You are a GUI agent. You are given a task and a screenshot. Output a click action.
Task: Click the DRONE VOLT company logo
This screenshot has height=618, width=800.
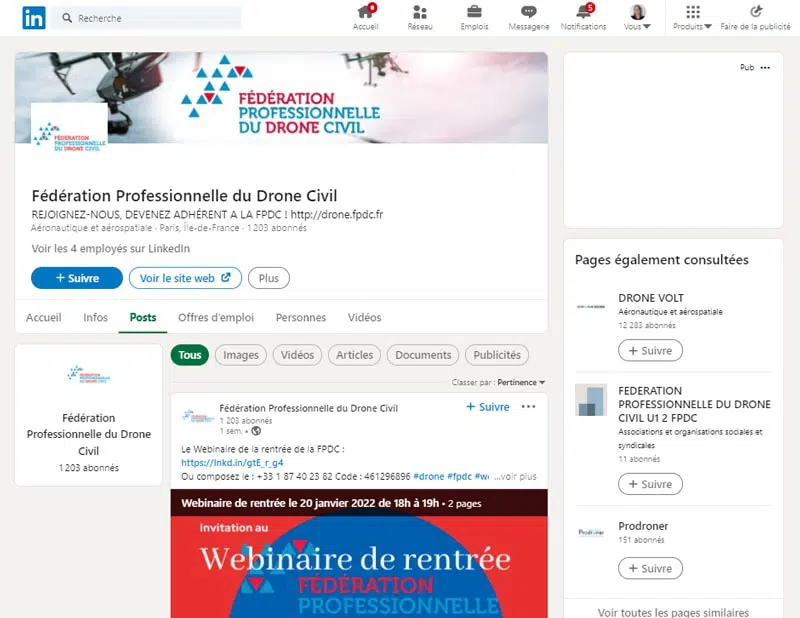[591, 307]
